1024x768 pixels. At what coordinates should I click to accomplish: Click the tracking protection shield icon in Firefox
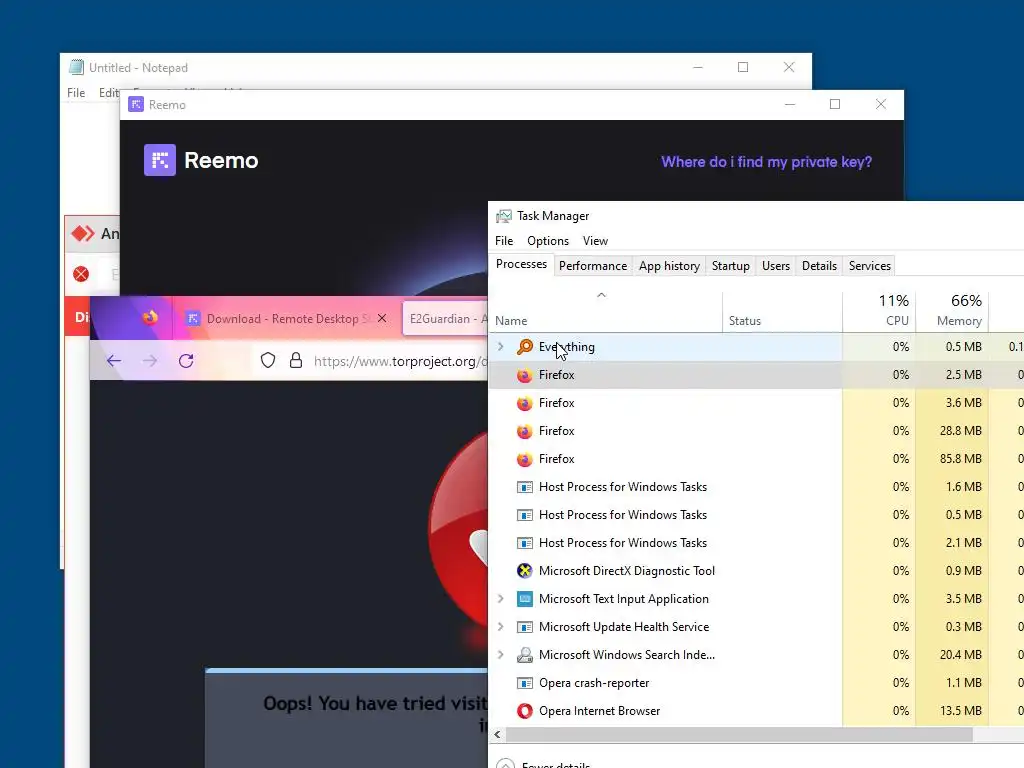click(x=268, y=360)
